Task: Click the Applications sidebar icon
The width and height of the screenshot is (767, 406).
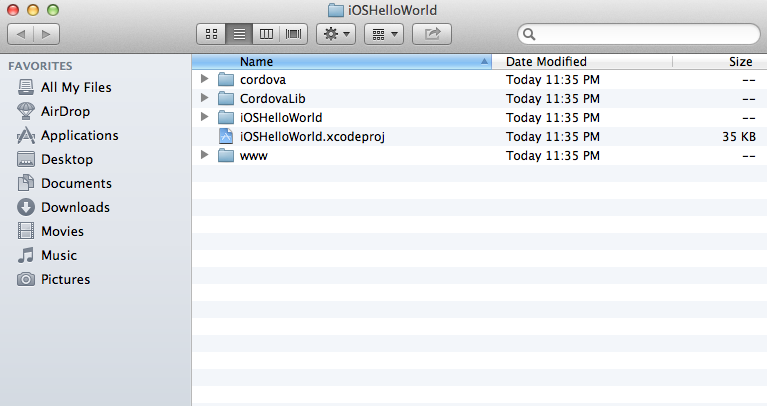Action: tap(26, 135)
